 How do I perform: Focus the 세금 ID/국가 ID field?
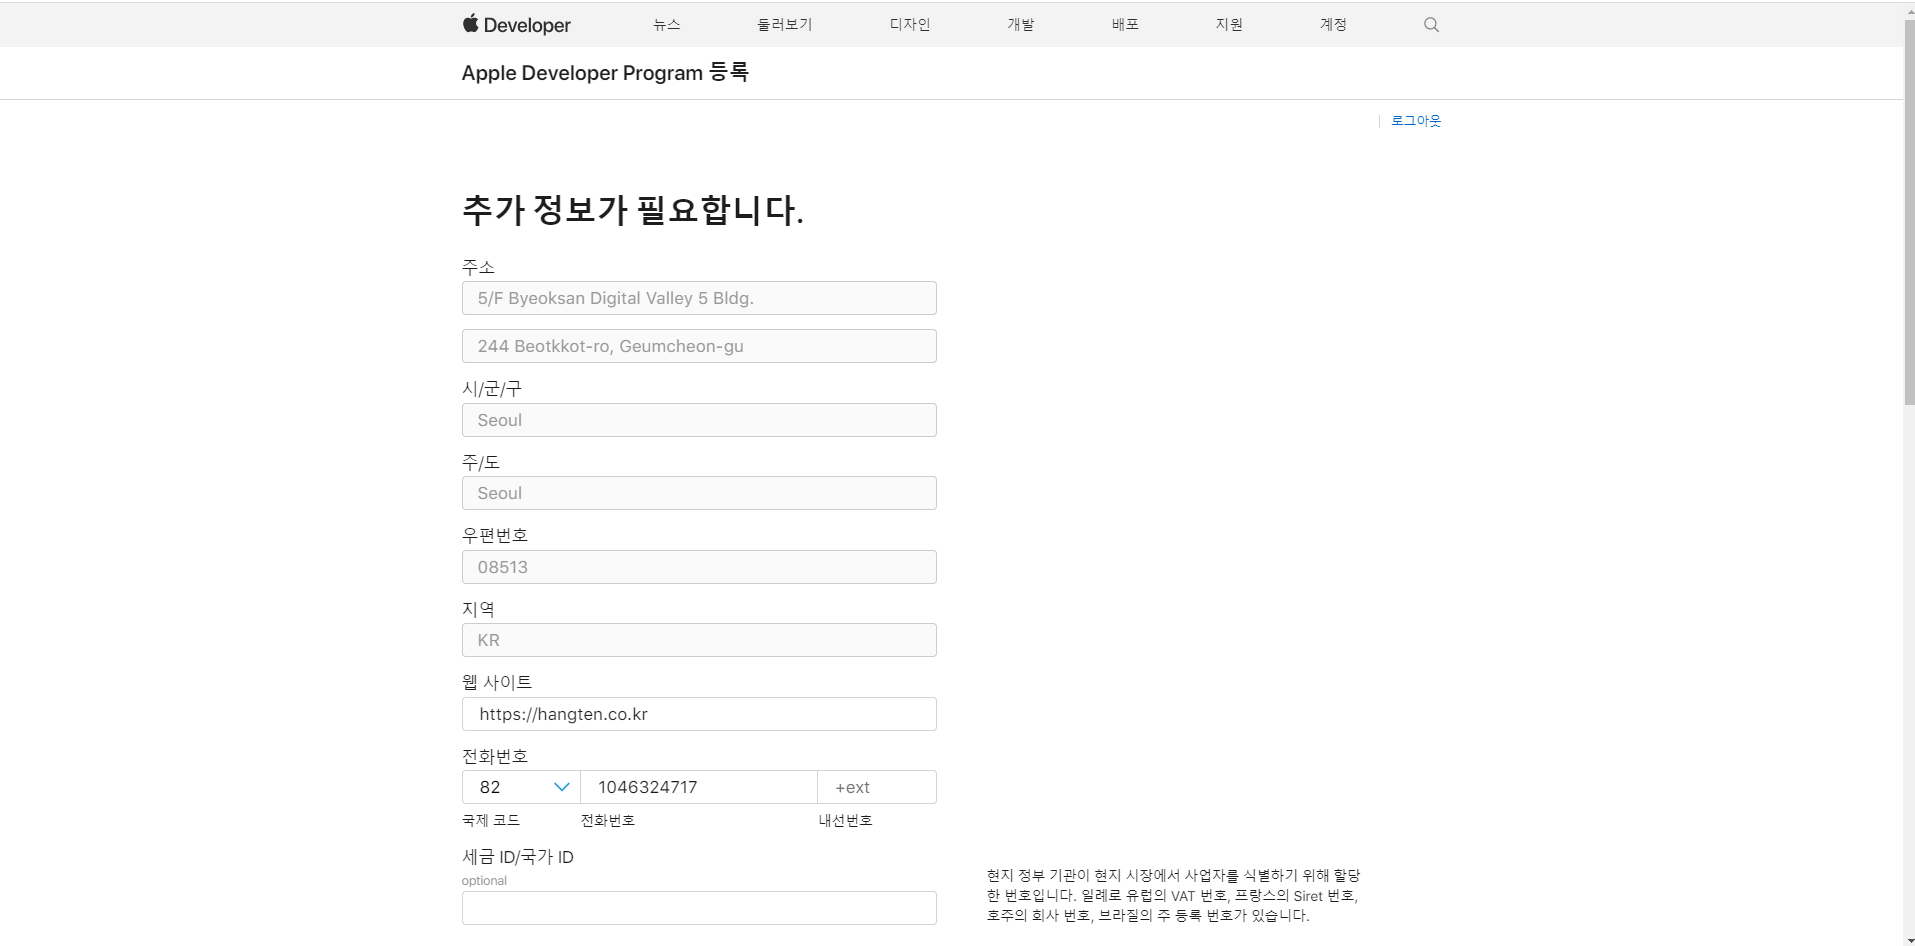pos(699,908)
